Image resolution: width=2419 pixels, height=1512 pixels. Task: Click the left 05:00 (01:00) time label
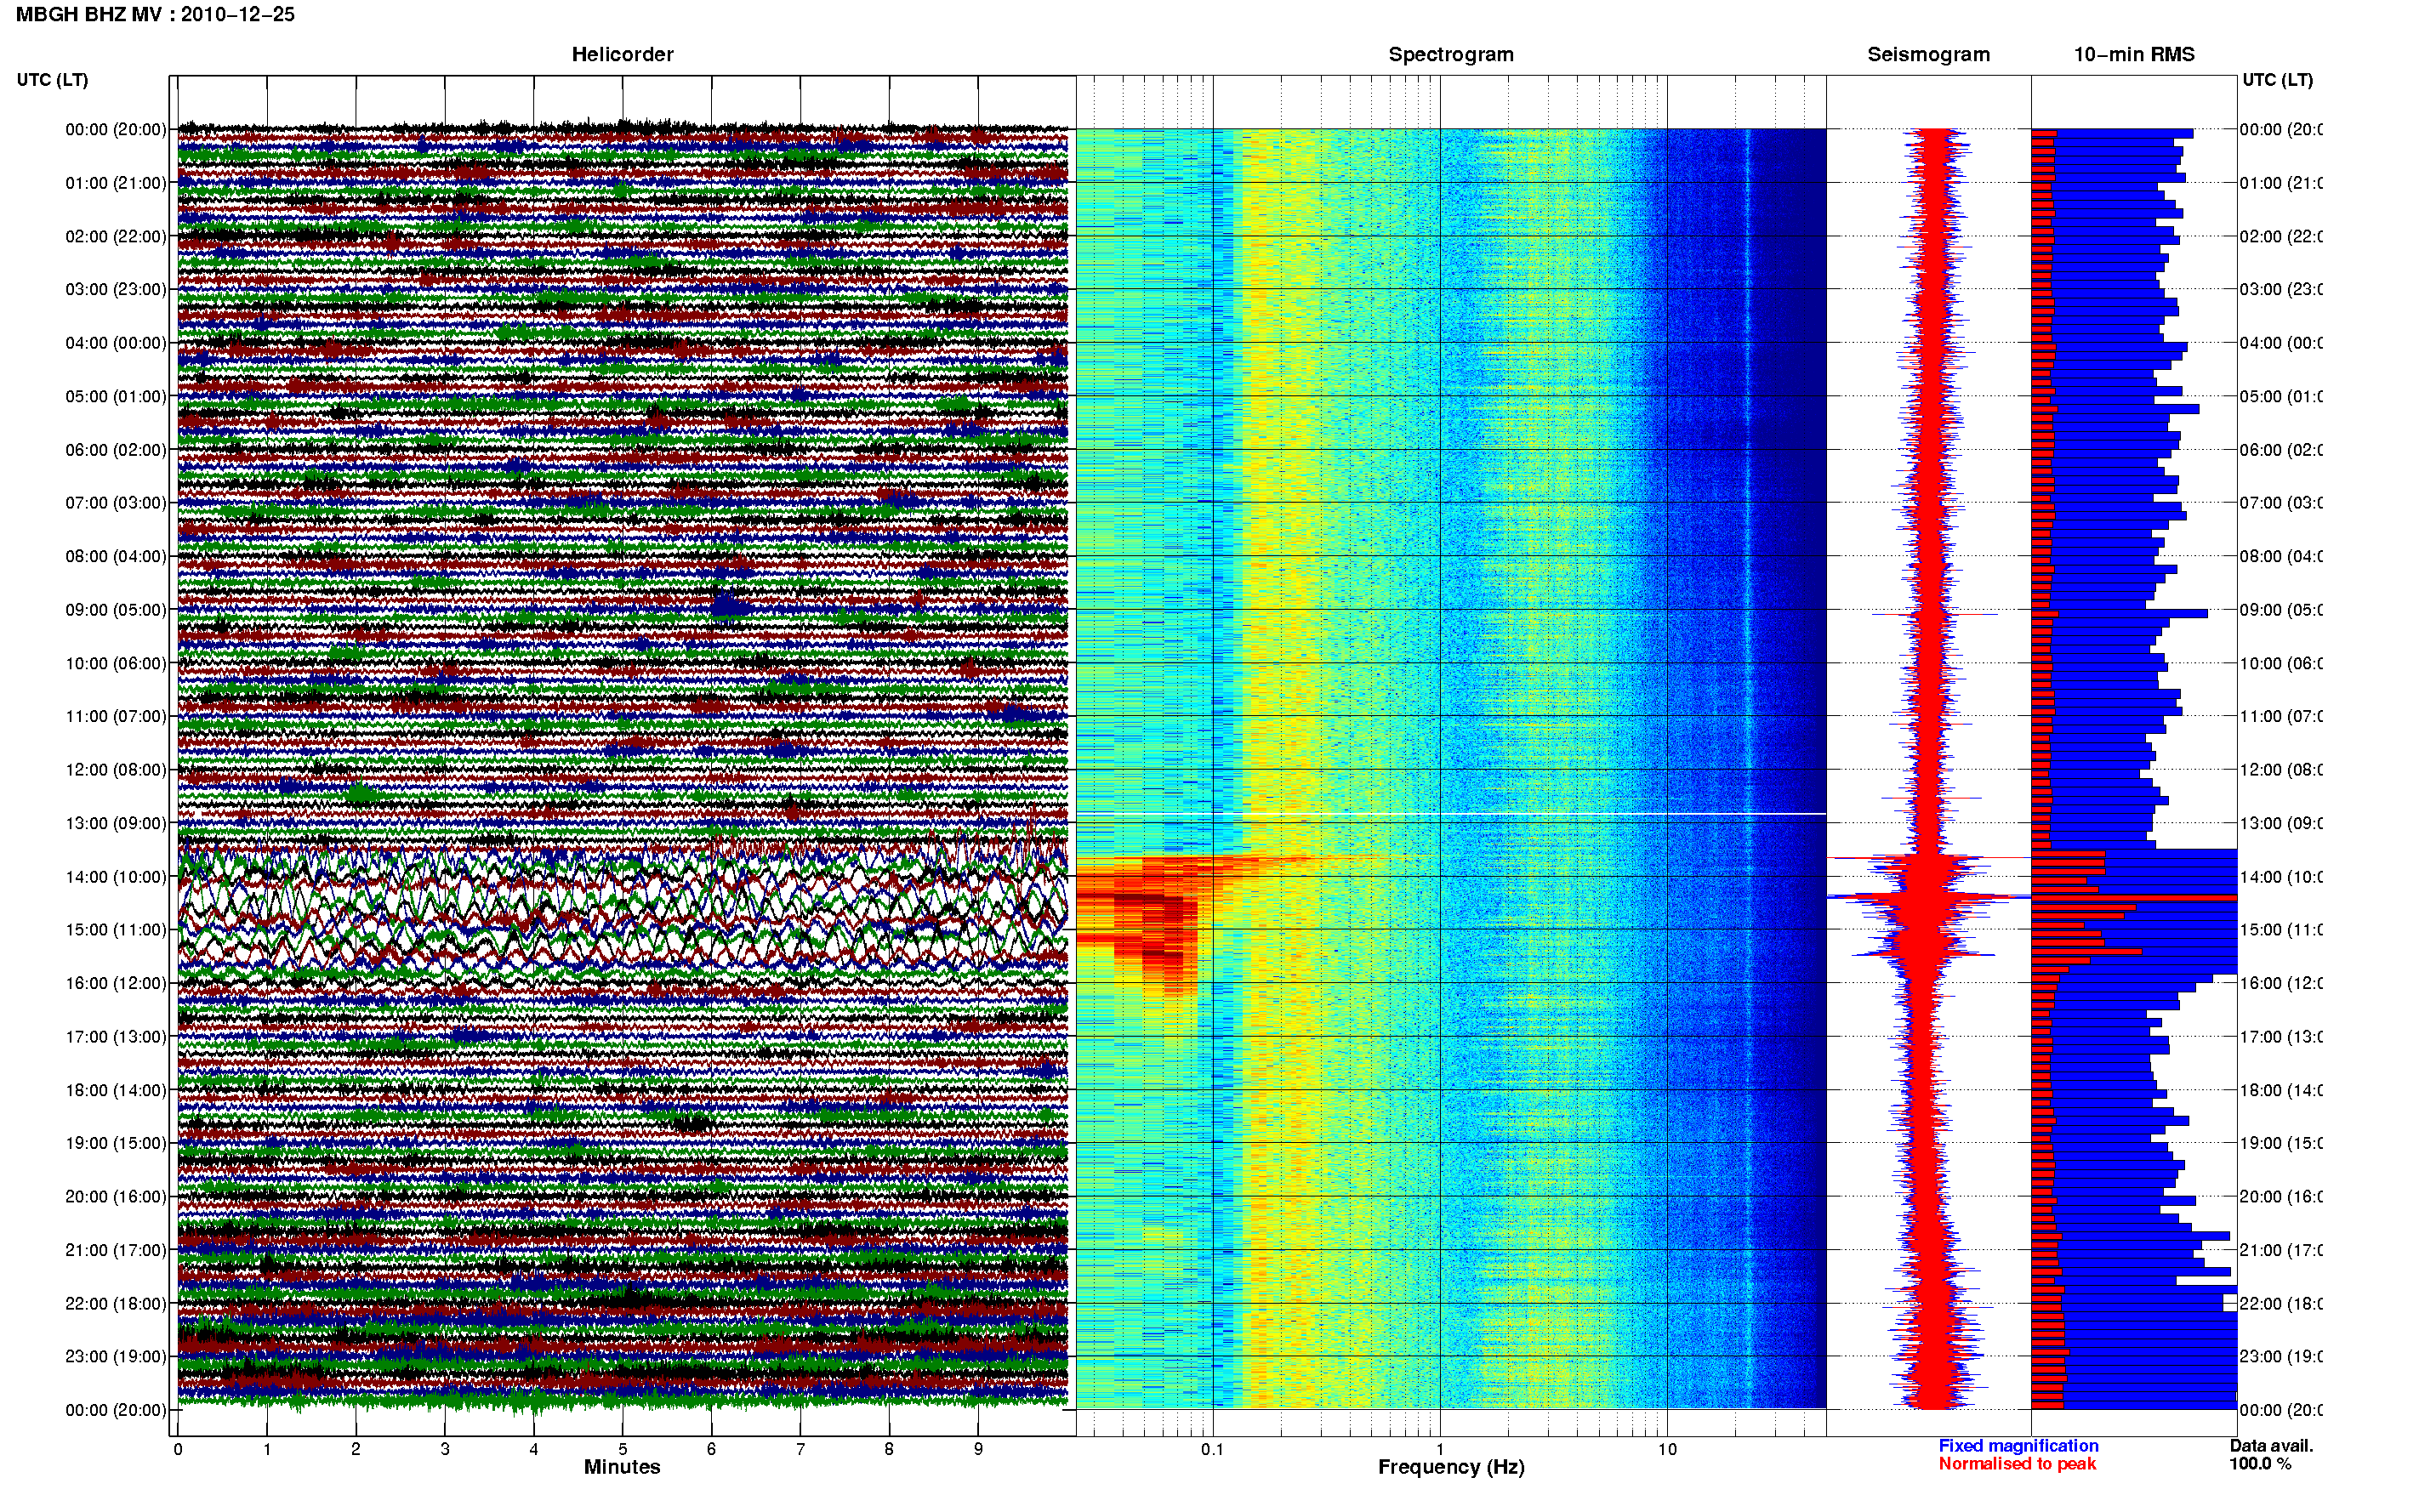pos(116,396)
